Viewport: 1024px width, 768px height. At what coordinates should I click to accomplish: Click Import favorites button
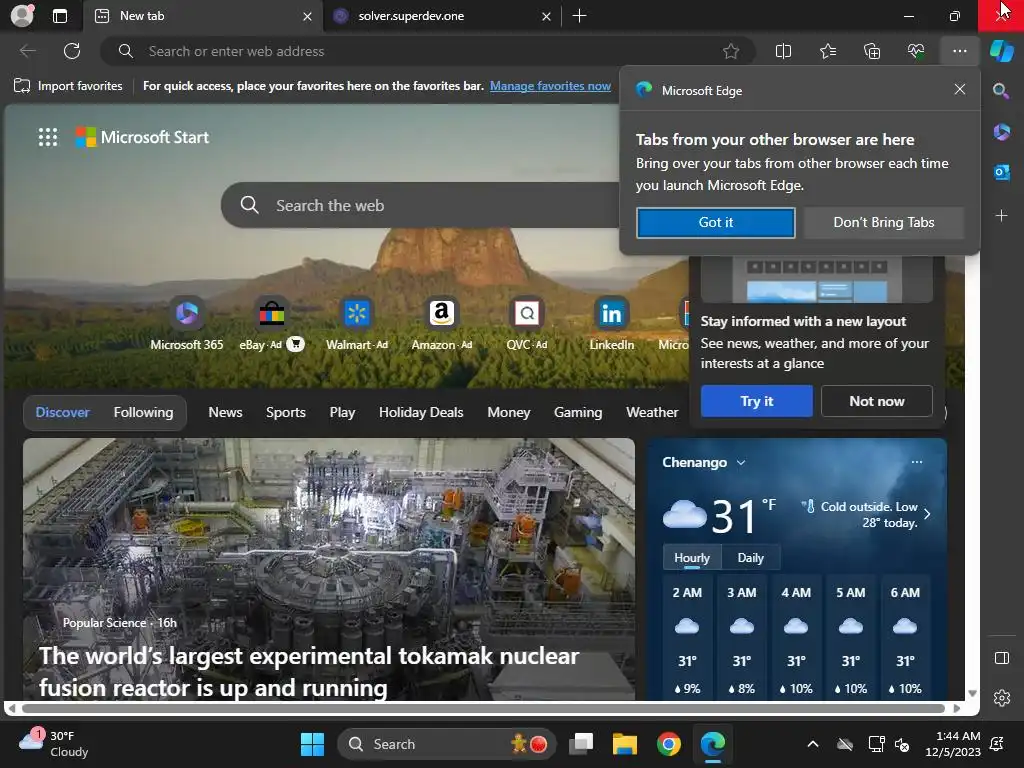pyautogui.click(x=68, y=86)
